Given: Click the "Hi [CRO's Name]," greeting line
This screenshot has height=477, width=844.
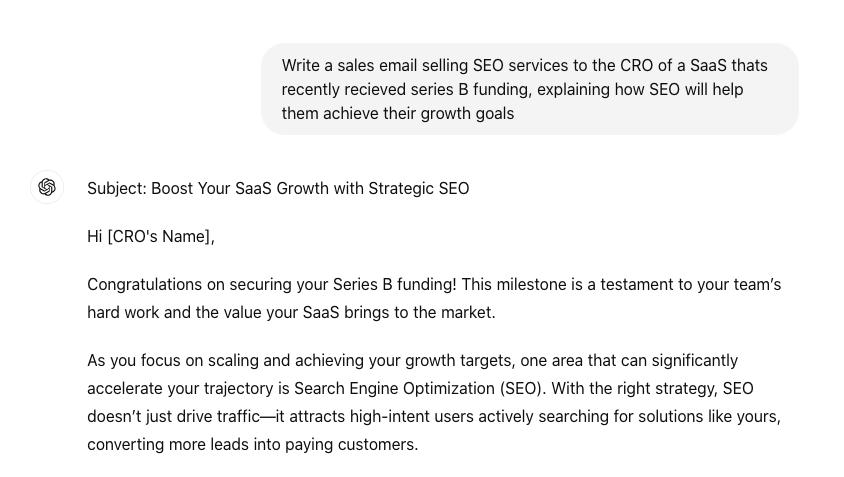Looking at the screenshot, I should [x=151, y=236].
